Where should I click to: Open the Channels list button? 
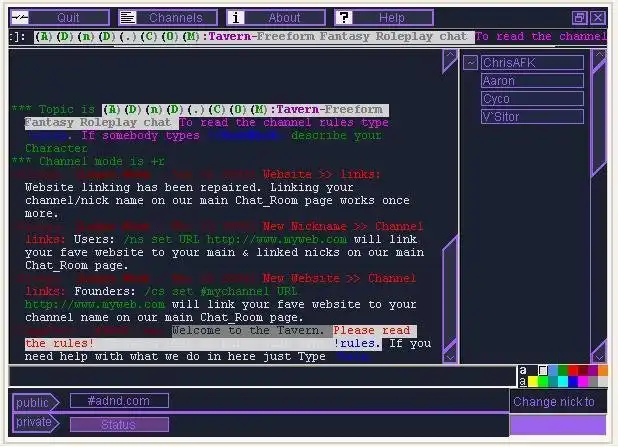pyautogui.click(x=168, y=17)
